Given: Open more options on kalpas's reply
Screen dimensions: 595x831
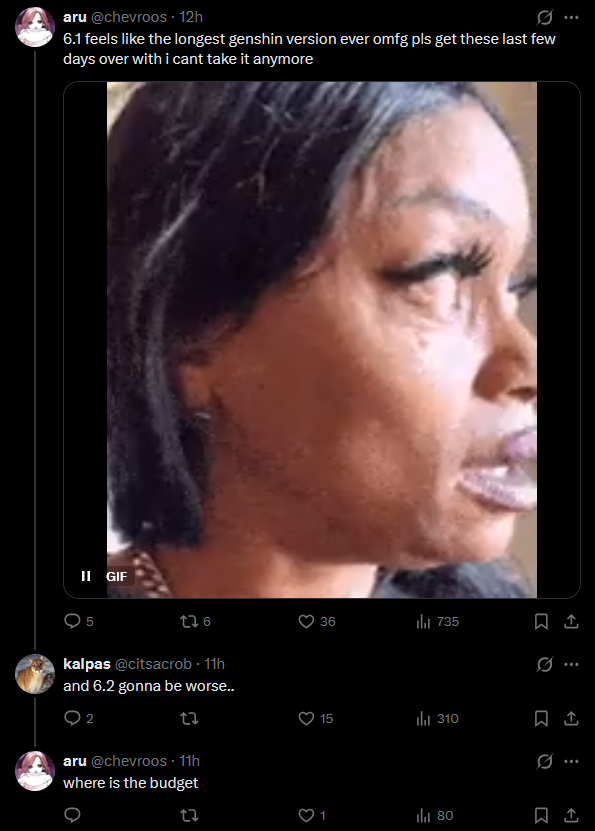Looking at the screenshot, I should pos(571,664).
